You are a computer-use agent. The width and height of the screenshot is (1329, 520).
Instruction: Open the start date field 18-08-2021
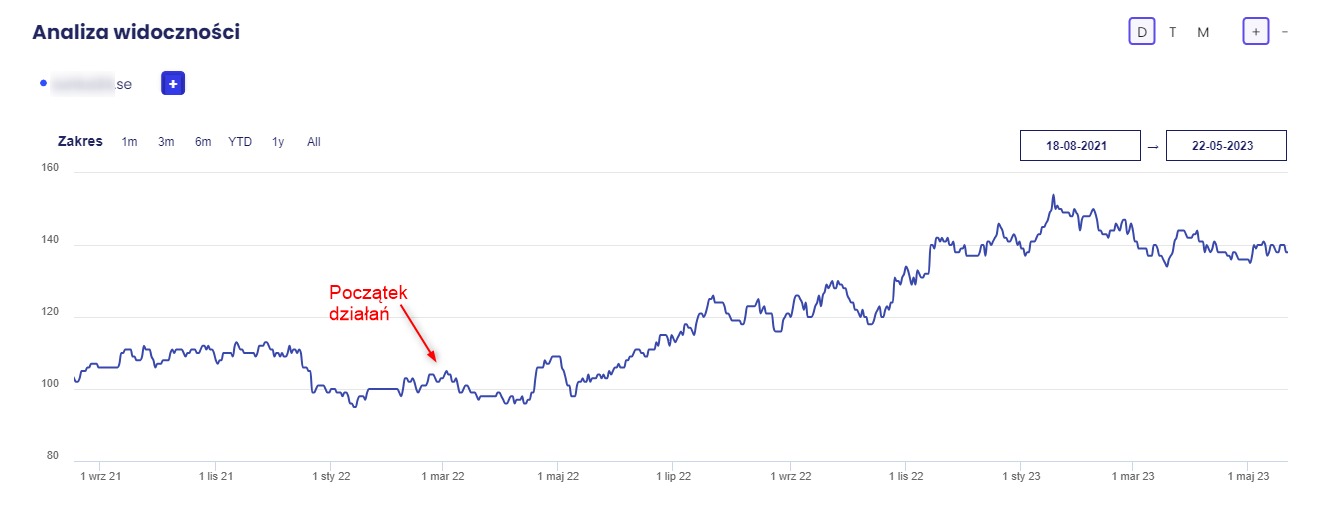tap(1079, 145)
